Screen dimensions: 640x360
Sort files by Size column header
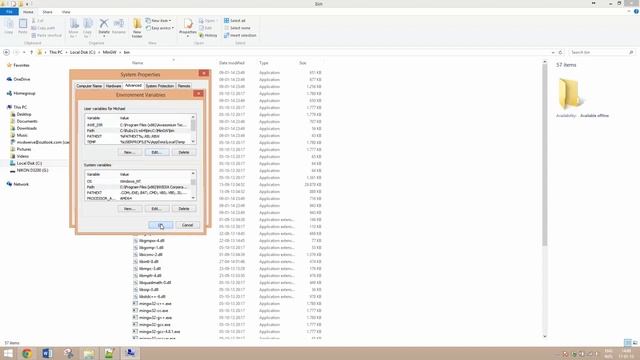[x=302, y=63]
